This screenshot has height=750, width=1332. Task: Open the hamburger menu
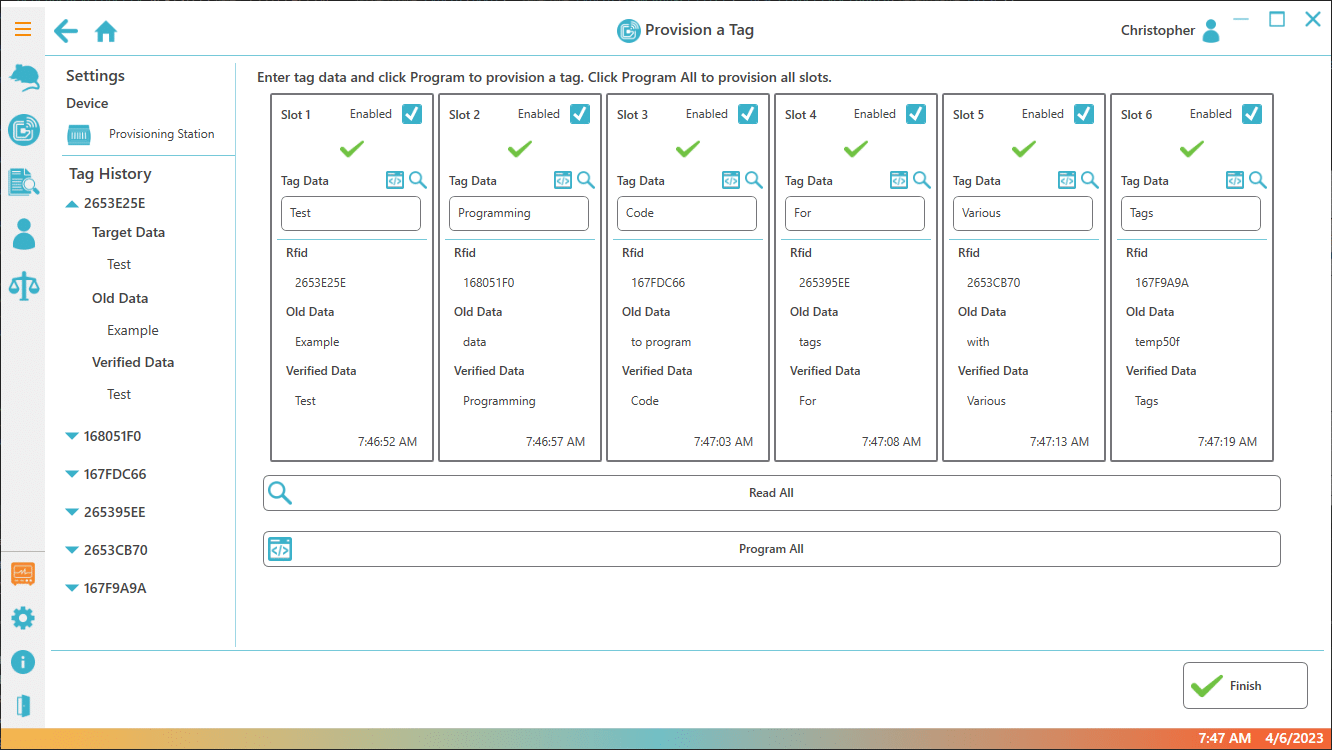[22, 29]
